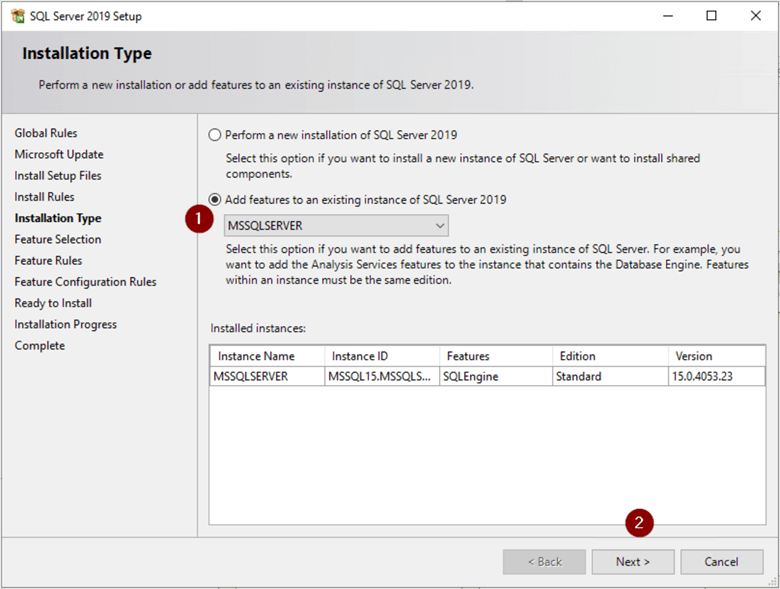The image size is (780, 589).
Task: Click Global Rules in the steps list
Action: [x=46, y=133]
